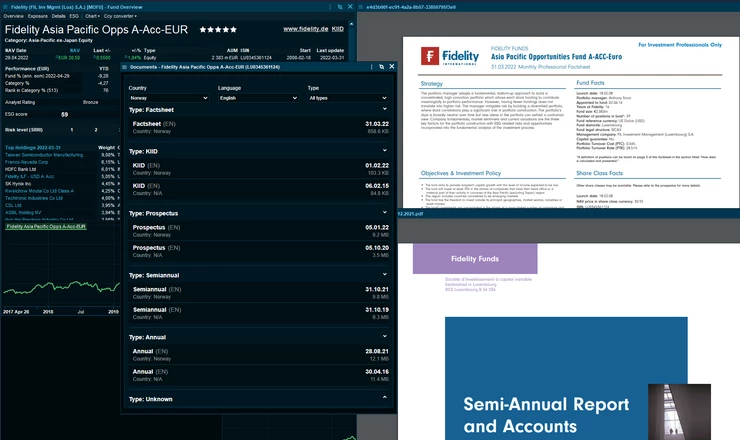
Task: Open the KIID link in fund header
Action: [337, 29]
